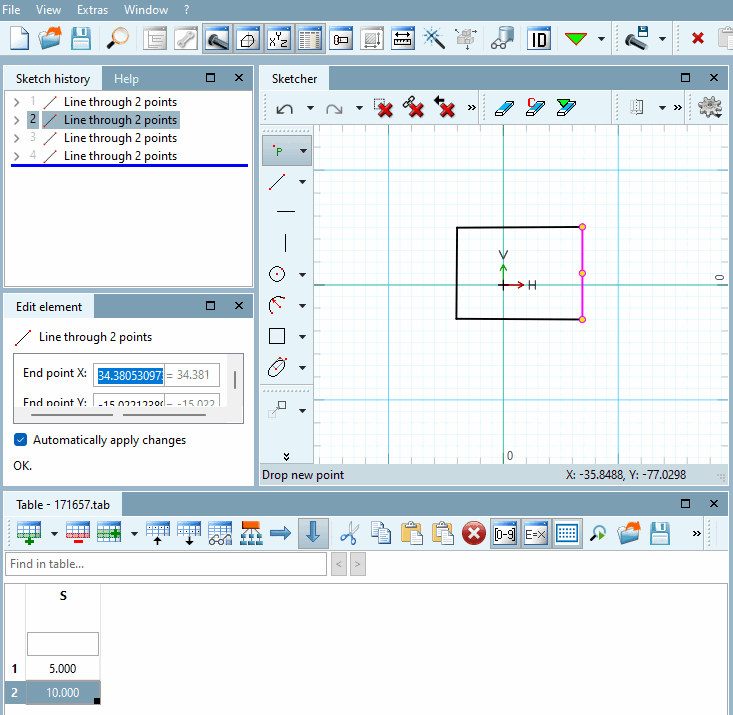733x715 pixels.
Task: Open the circle tool dropdown arrow
Action: [302, 274]
